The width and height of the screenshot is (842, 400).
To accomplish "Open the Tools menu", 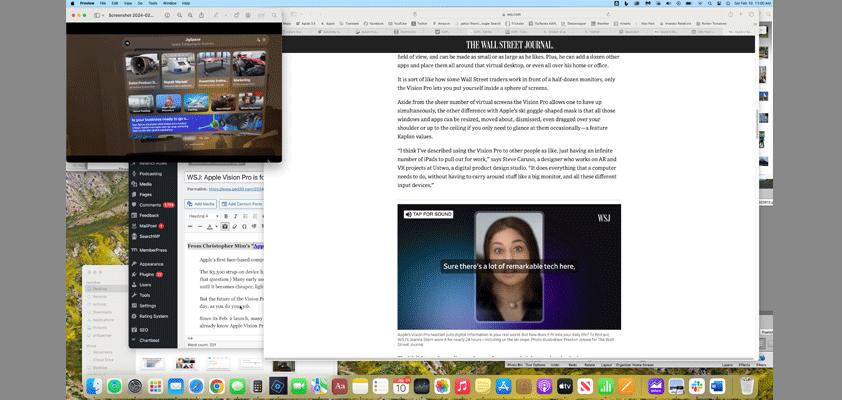I will [x=153, y=3].
